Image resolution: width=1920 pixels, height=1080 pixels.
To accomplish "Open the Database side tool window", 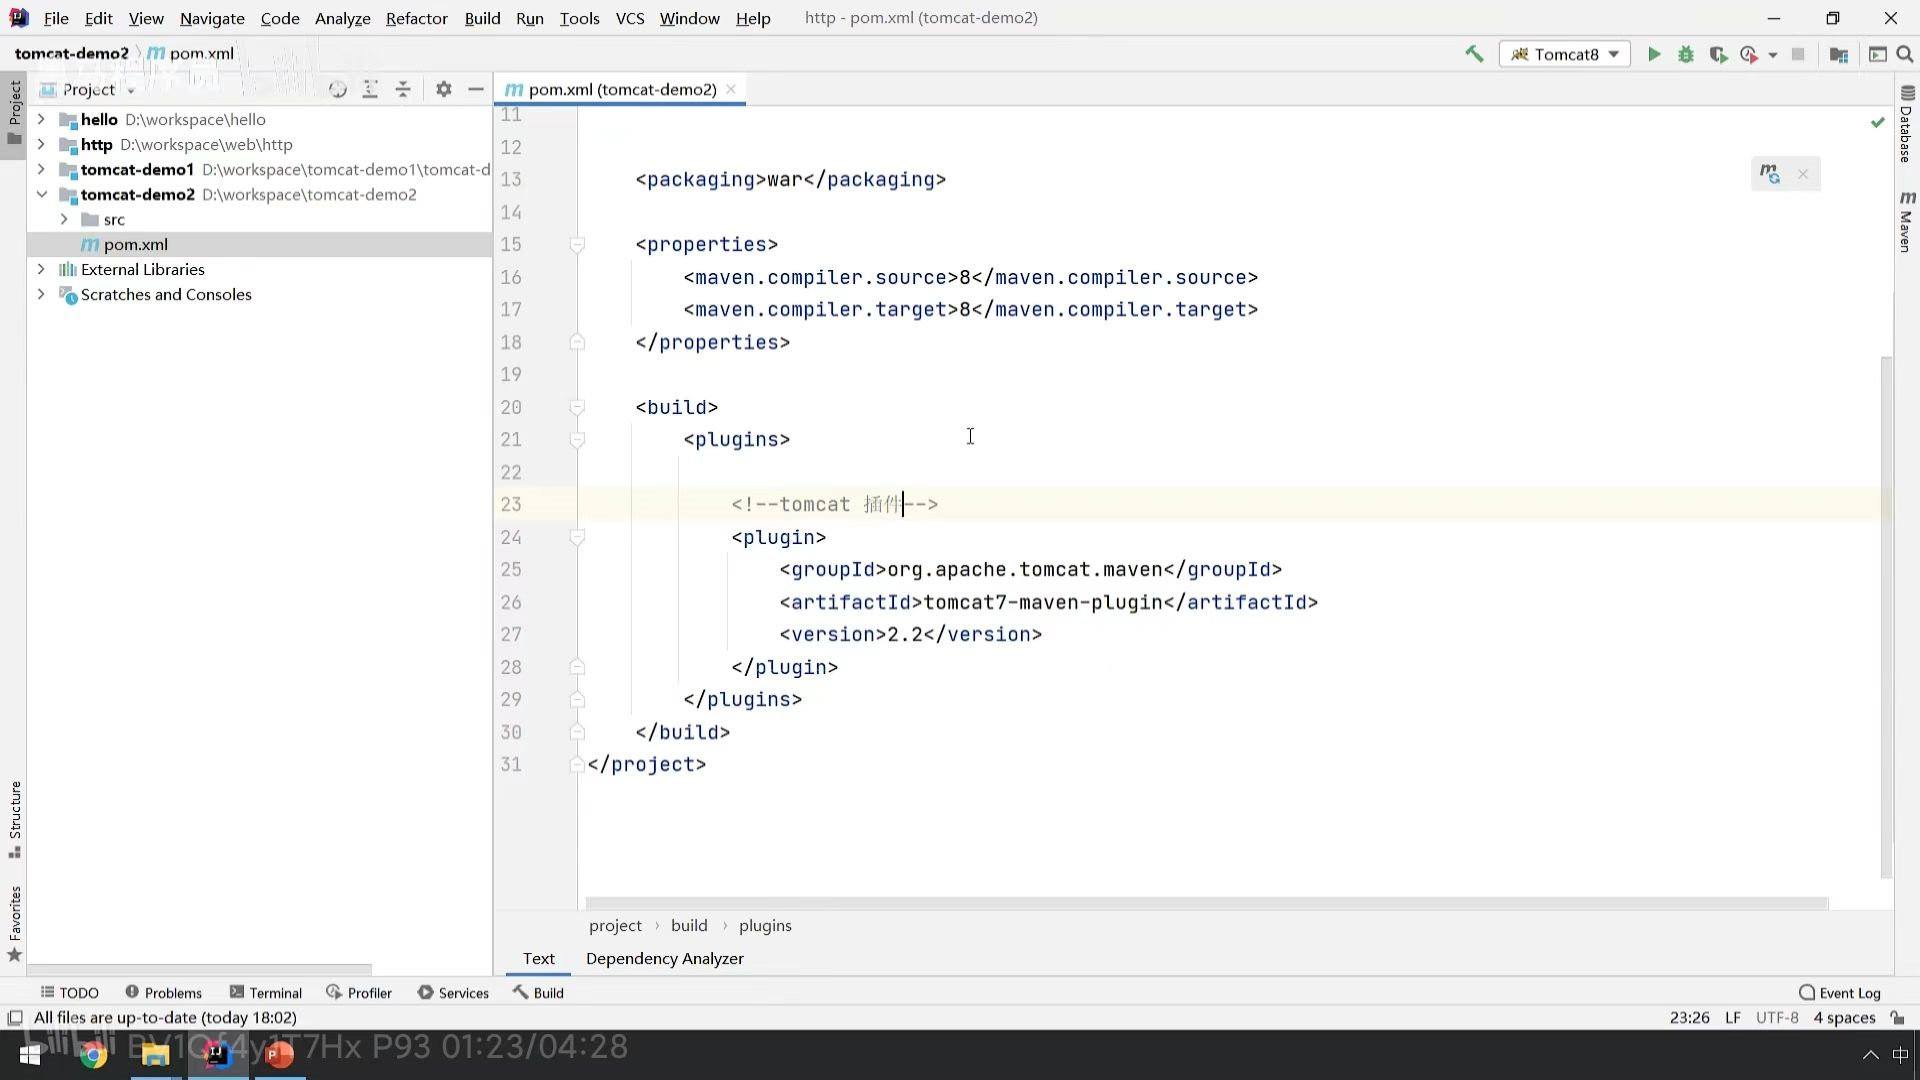I will tap(1907, 125).
